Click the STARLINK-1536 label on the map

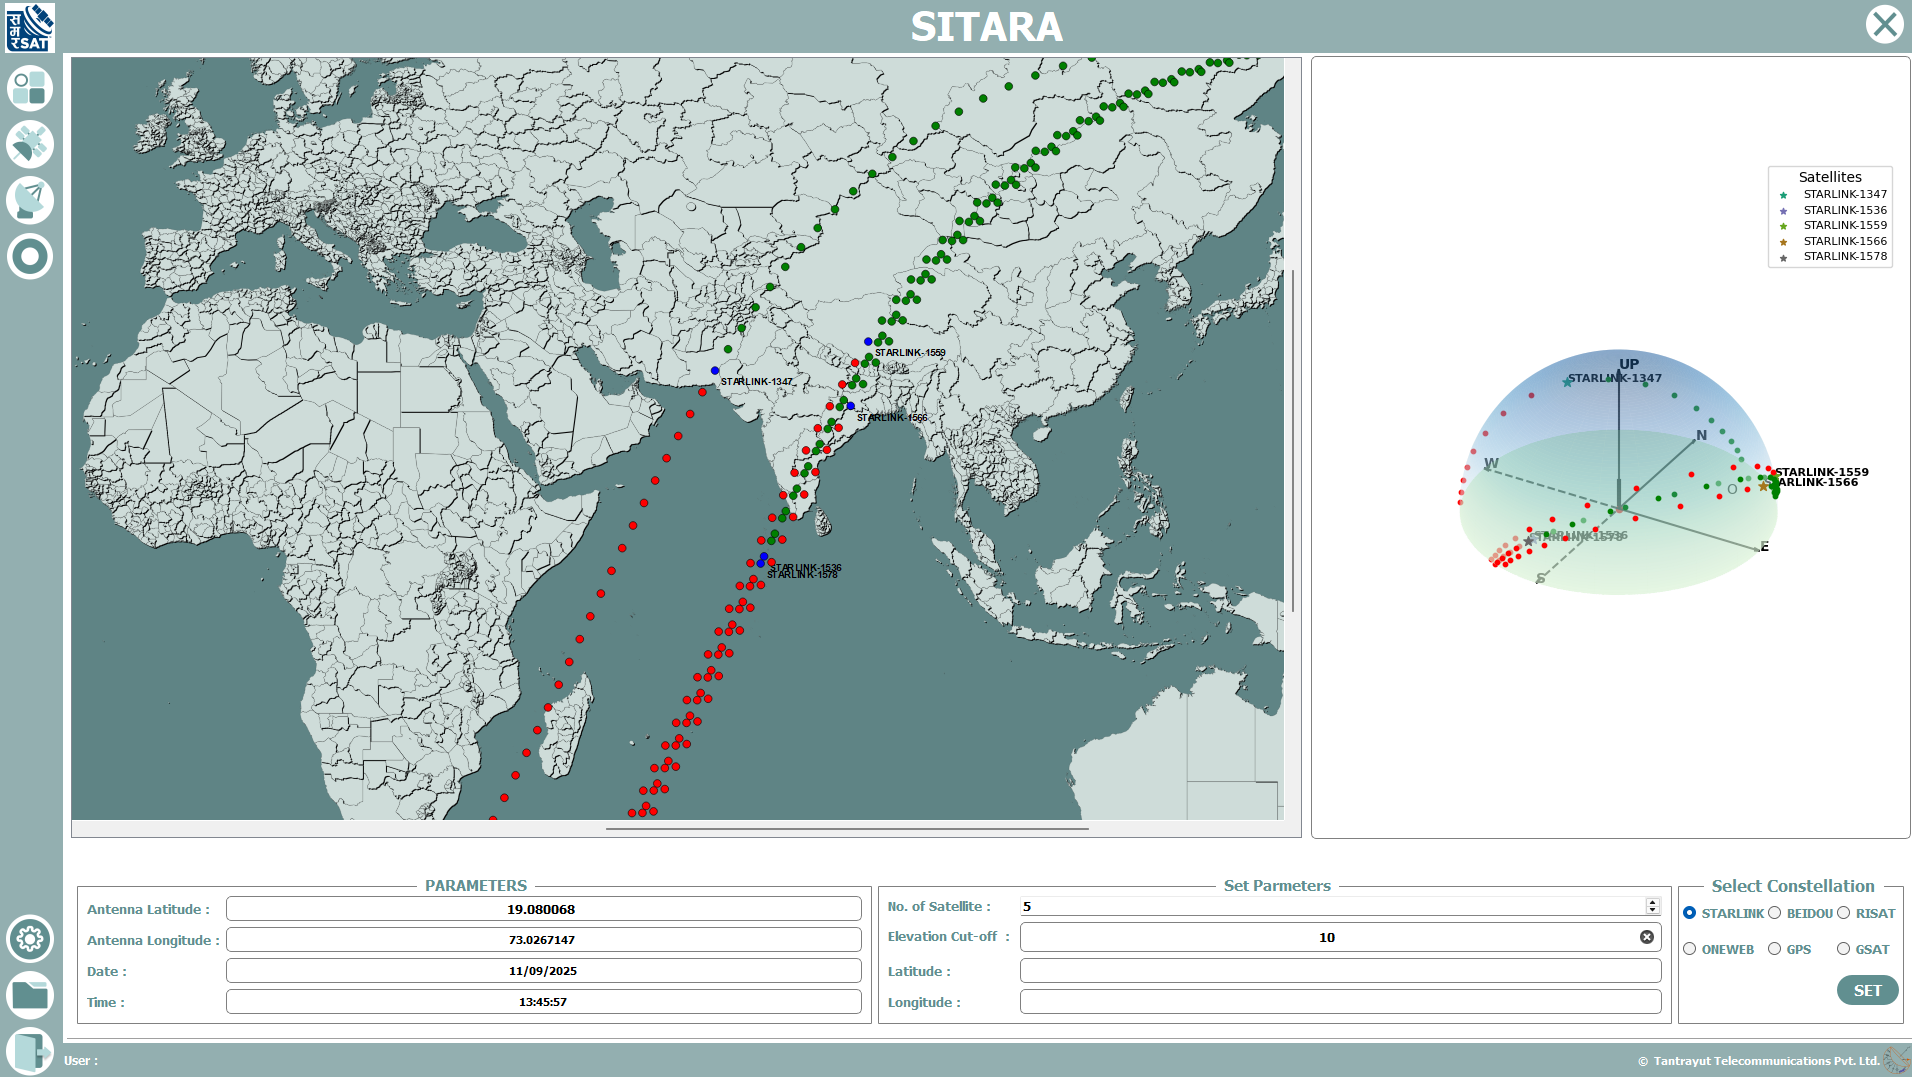[x=805, y=568]
